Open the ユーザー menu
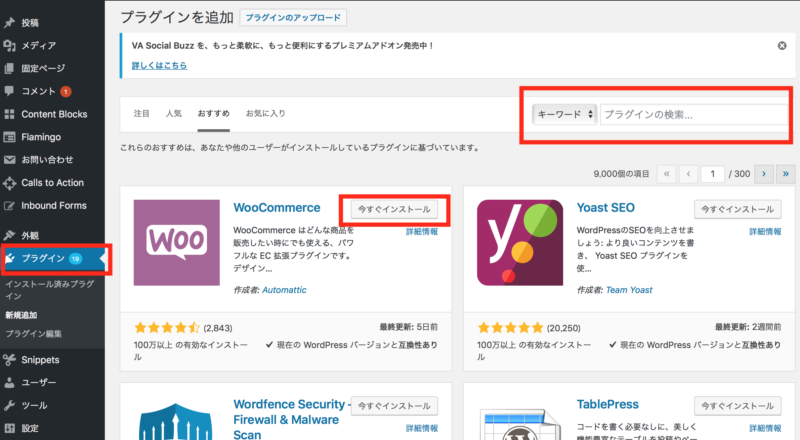 point(53,382)
